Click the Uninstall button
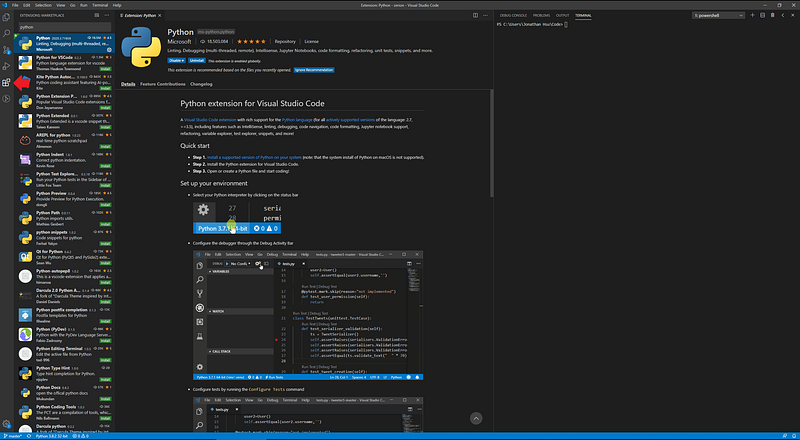Viewport: 800px width, 440px height. (196, 61)
